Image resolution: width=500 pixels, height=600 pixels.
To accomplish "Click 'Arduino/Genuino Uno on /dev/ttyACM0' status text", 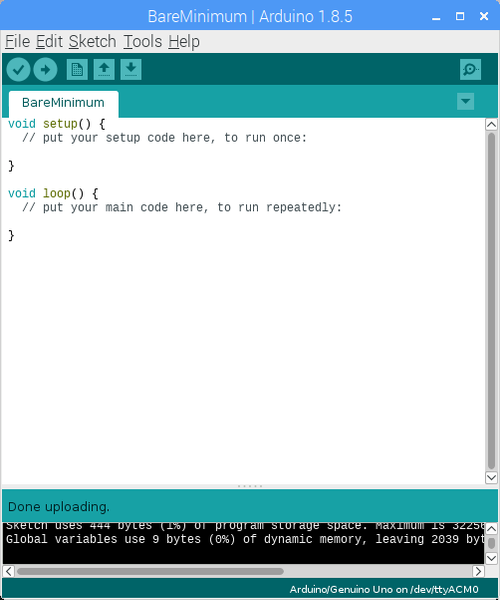I will [x=384, y=589].
